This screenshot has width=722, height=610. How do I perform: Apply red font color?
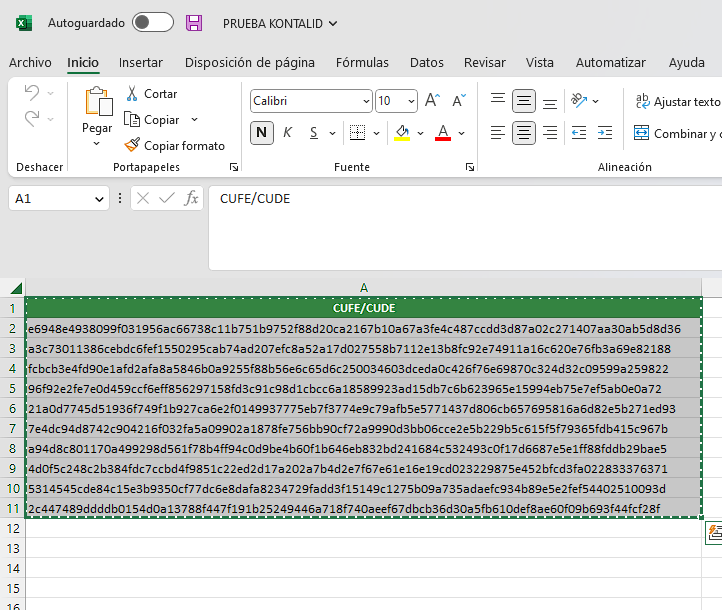pos(443,133)
